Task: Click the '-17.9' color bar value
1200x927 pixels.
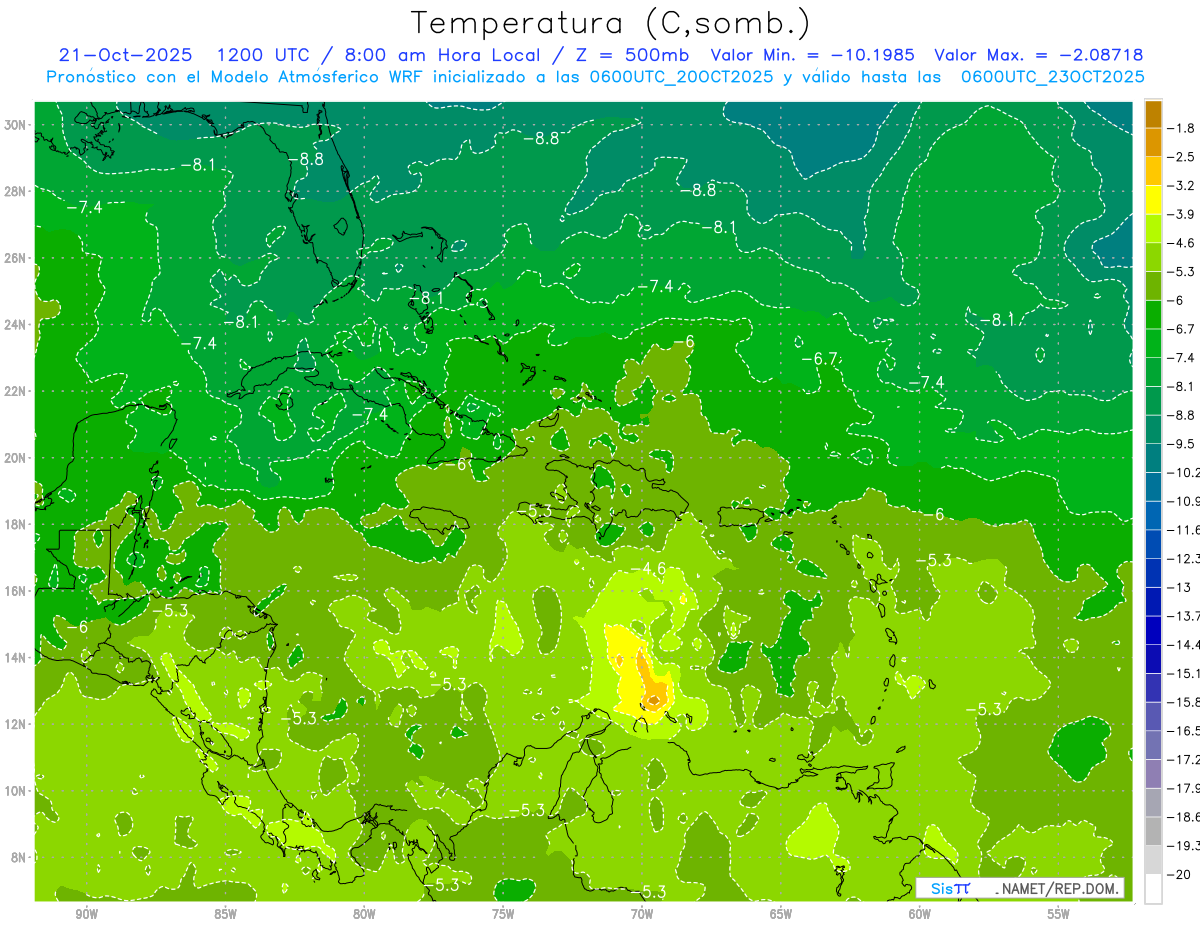Action: pos(1182,788)
